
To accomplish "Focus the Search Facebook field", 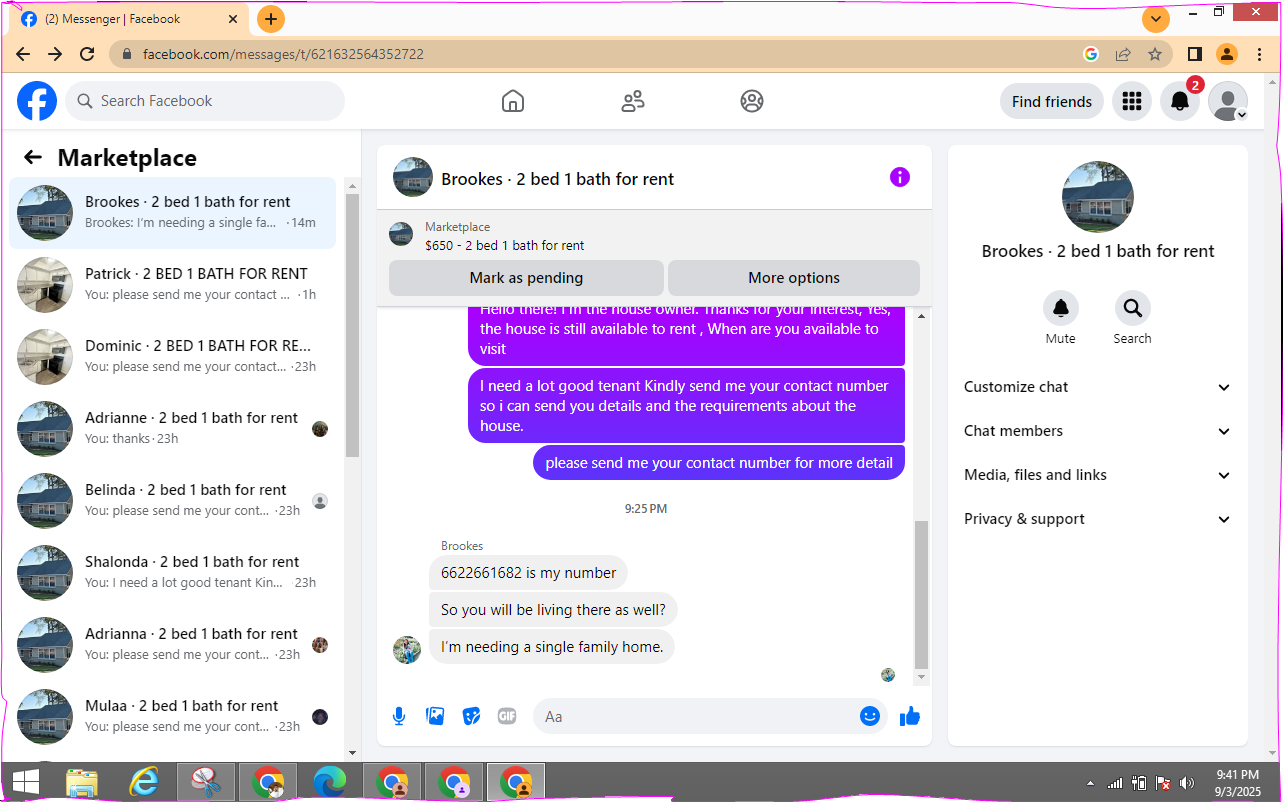I will (x=205, y=101).
